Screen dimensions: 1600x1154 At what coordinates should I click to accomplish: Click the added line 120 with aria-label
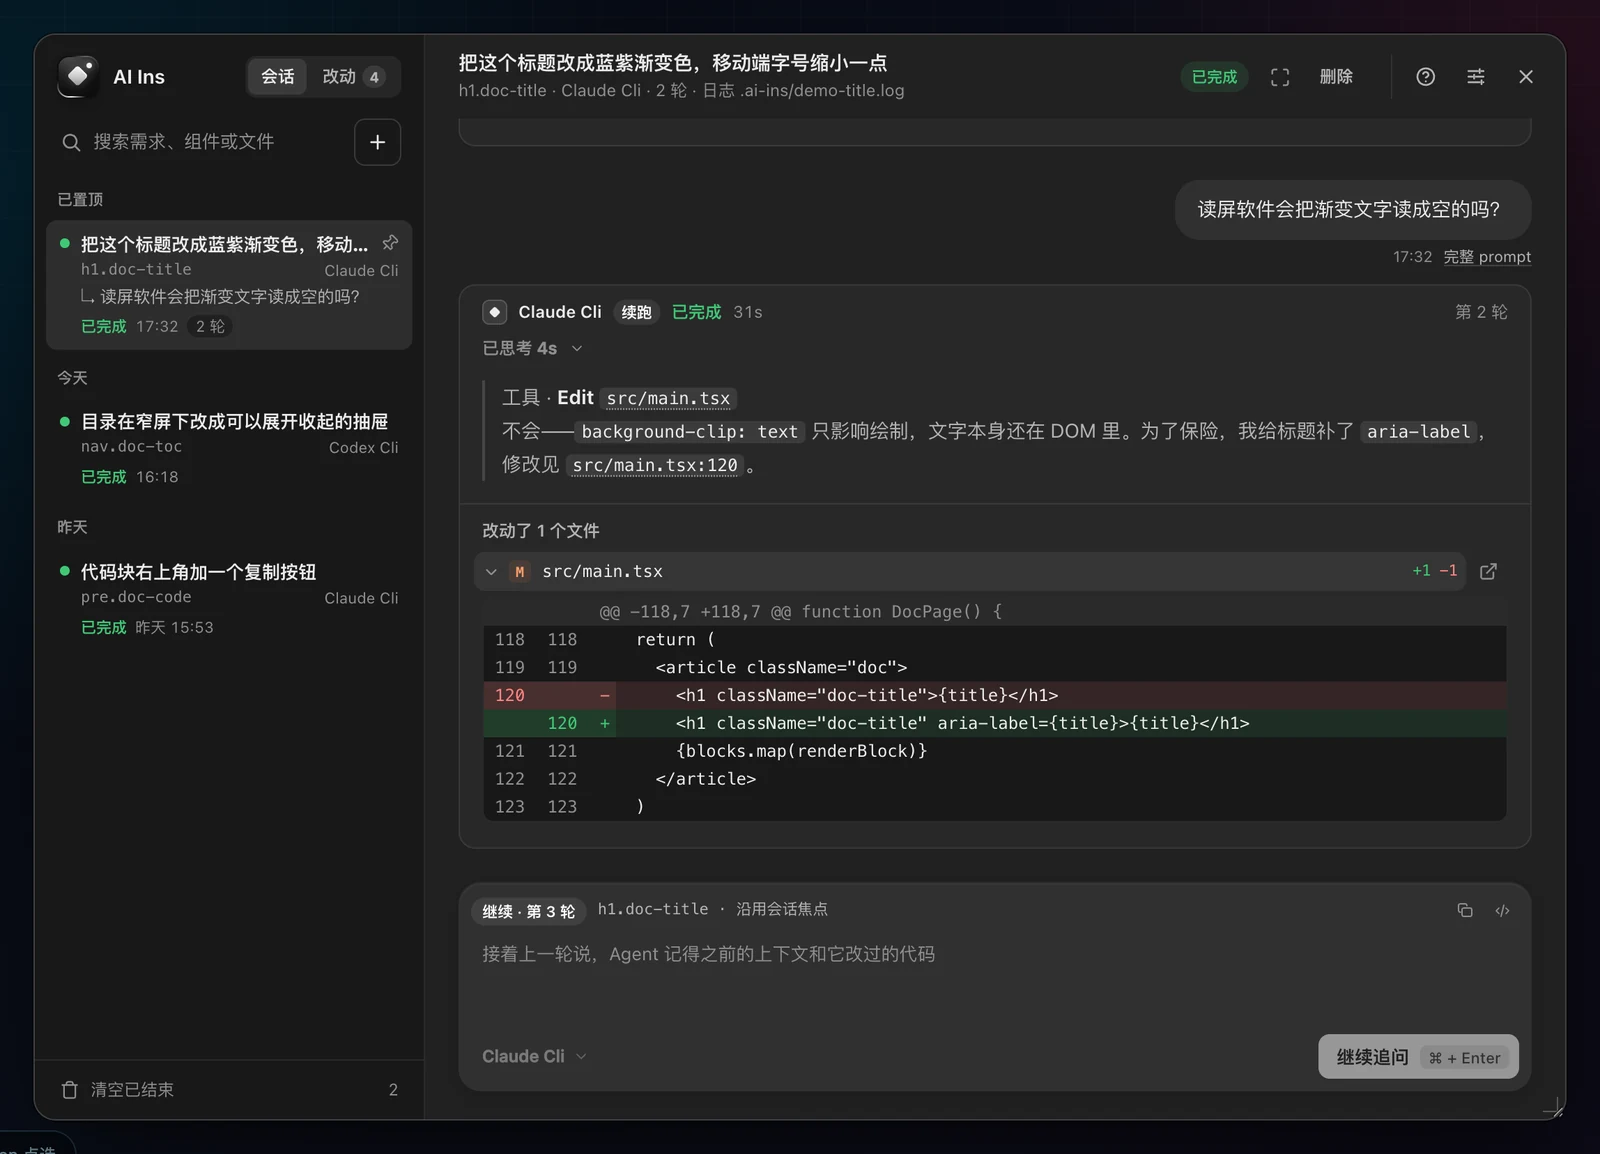click(995, 723)
